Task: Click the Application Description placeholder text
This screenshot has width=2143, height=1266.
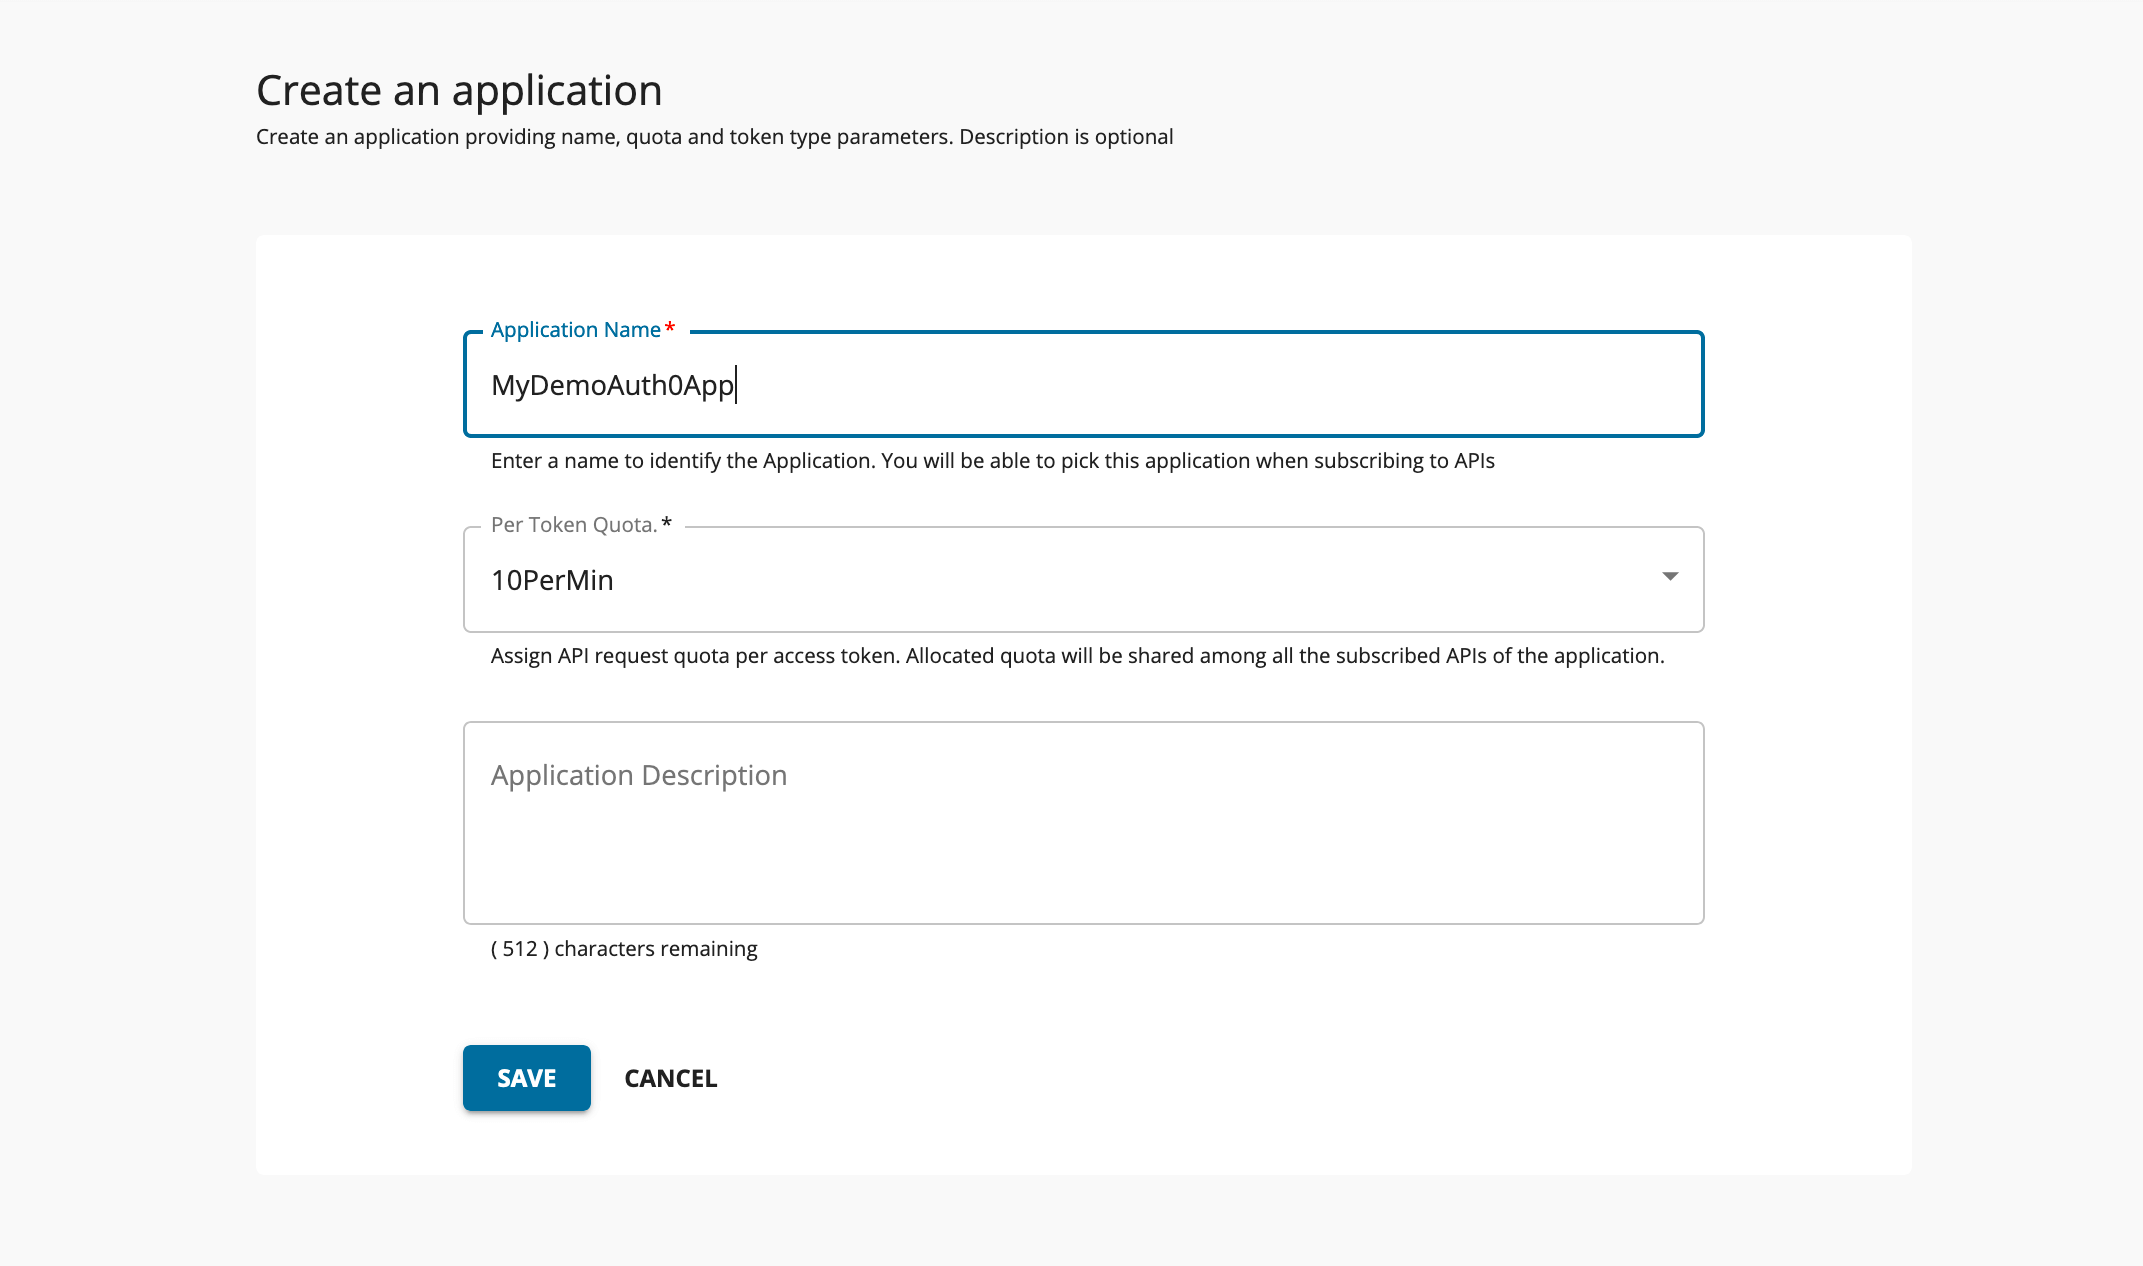Action: [x=638, y=776]
